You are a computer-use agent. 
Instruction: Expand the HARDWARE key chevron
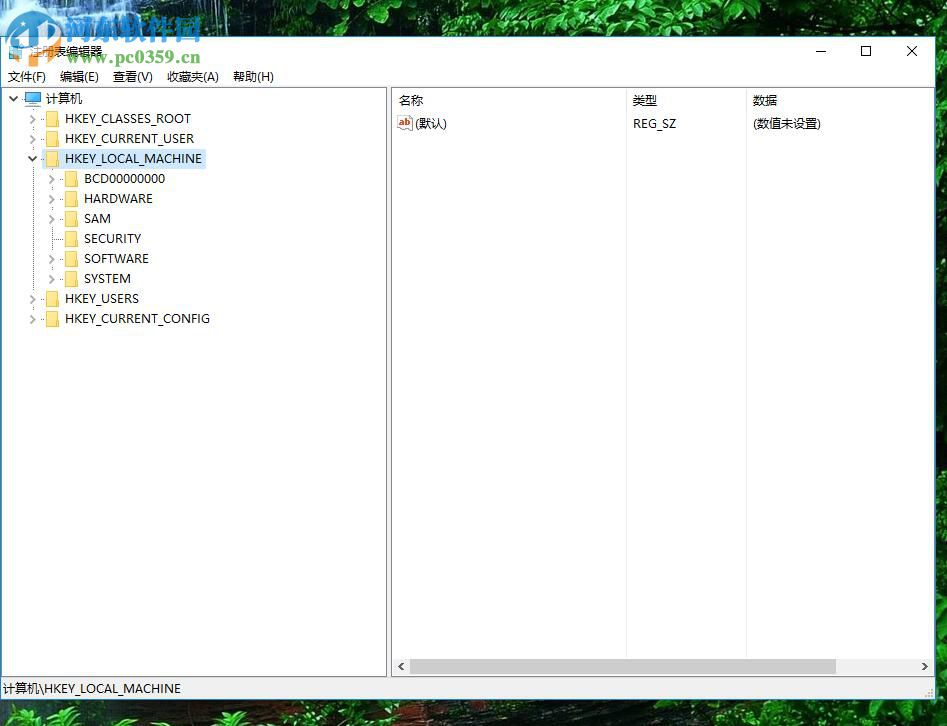point(52,199)
